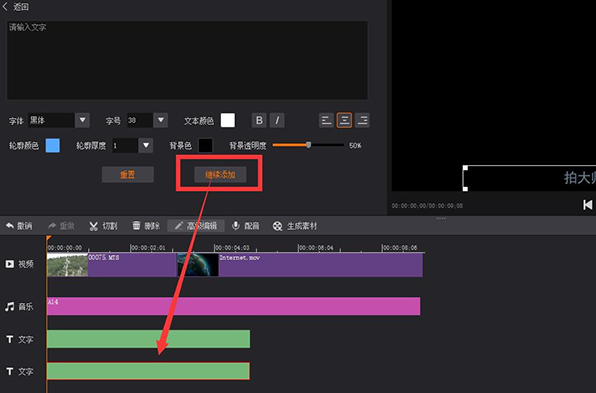The width and height of the screenshot is (596, 393).
Task: Pick the blue outline color swatch
Action: [52, 145]
